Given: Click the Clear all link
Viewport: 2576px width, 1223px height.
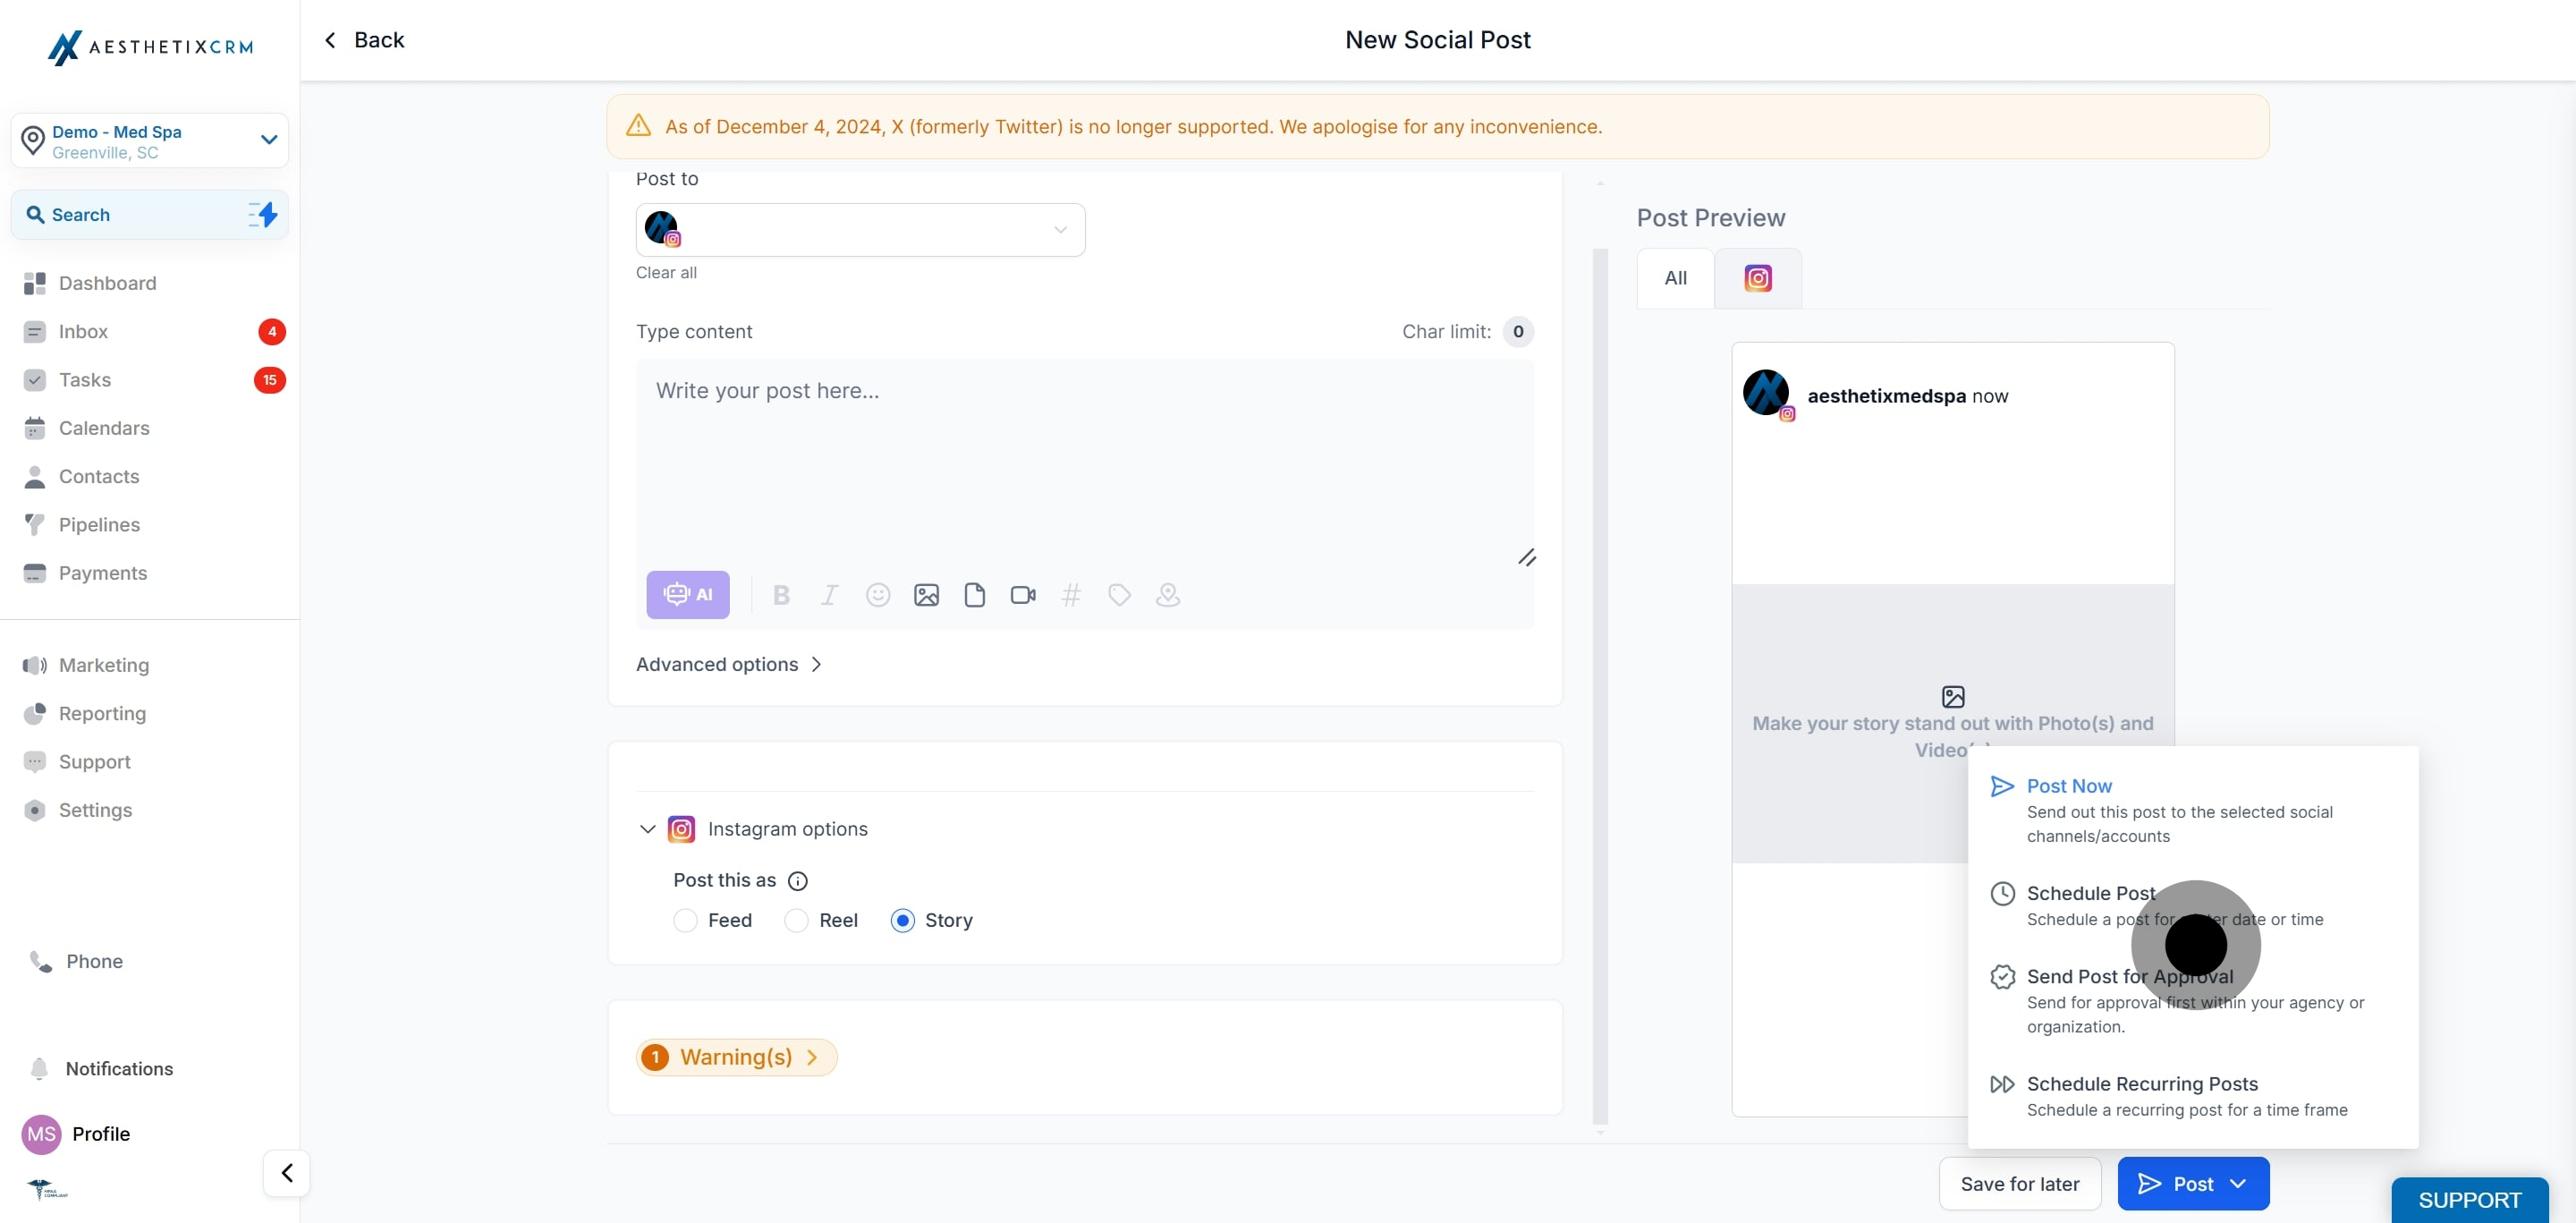Looking at the screenshot, I should [666, 272].
